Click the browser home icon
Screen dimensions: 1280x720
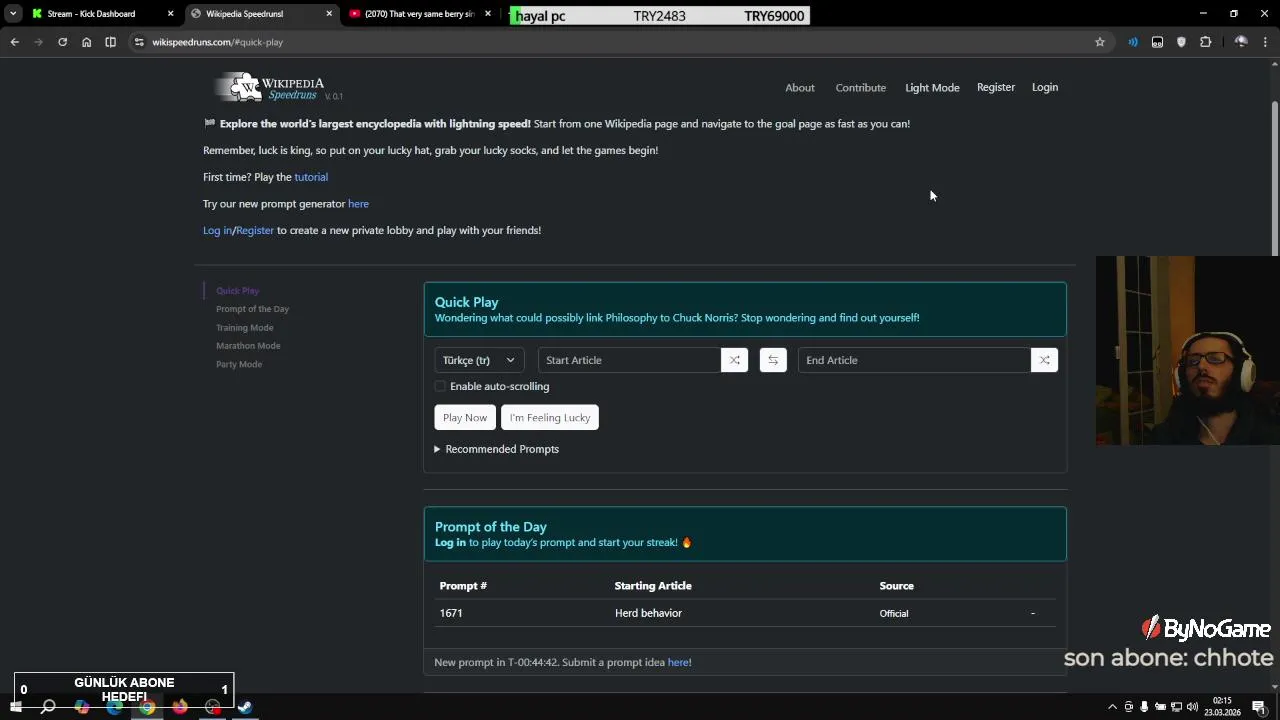[86, 42]
